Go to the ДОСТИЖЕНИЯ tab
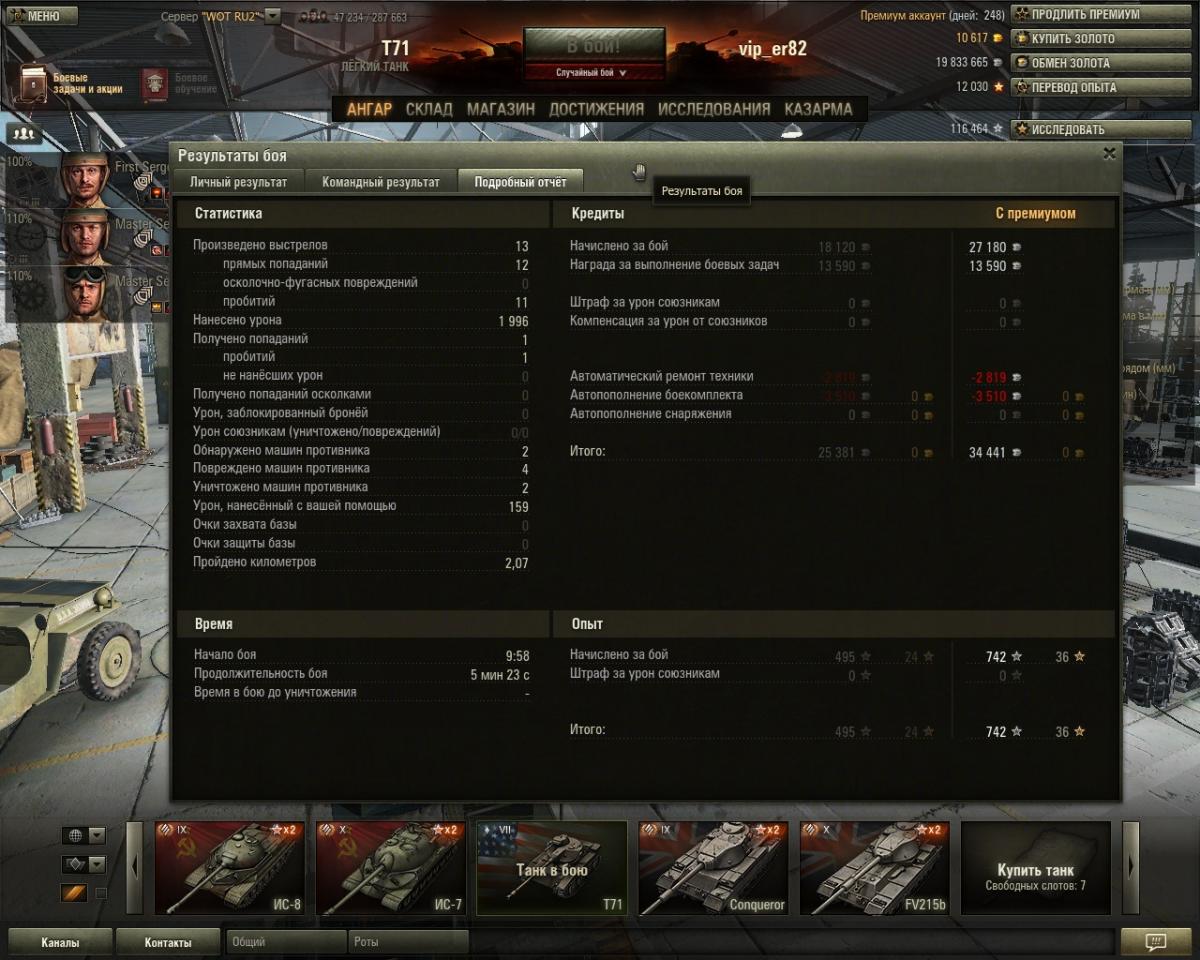This screenshot has width=1200, height=960. pos(596,109)
